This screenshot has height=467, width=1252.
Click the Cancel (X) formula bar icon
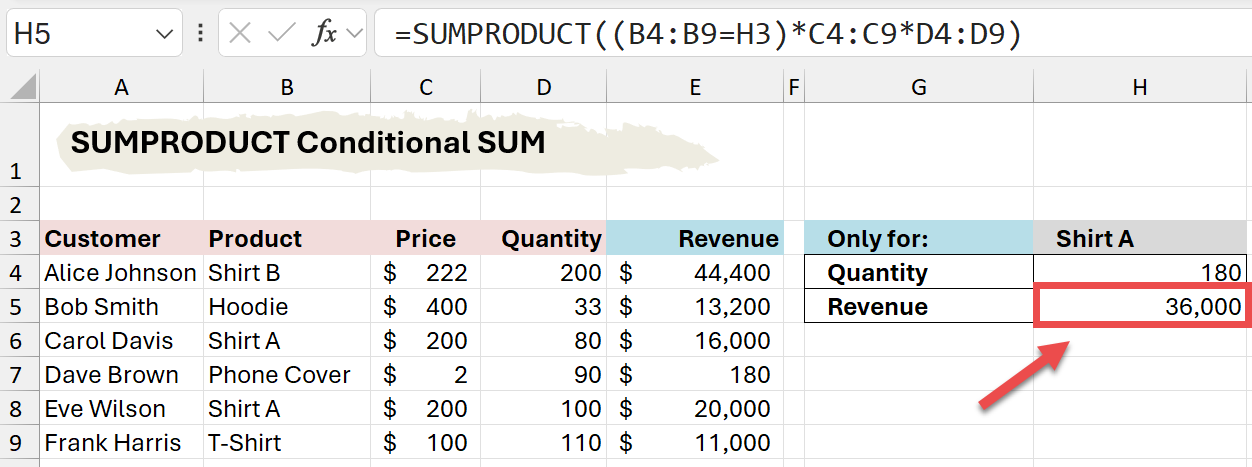[x=240, y=34]
